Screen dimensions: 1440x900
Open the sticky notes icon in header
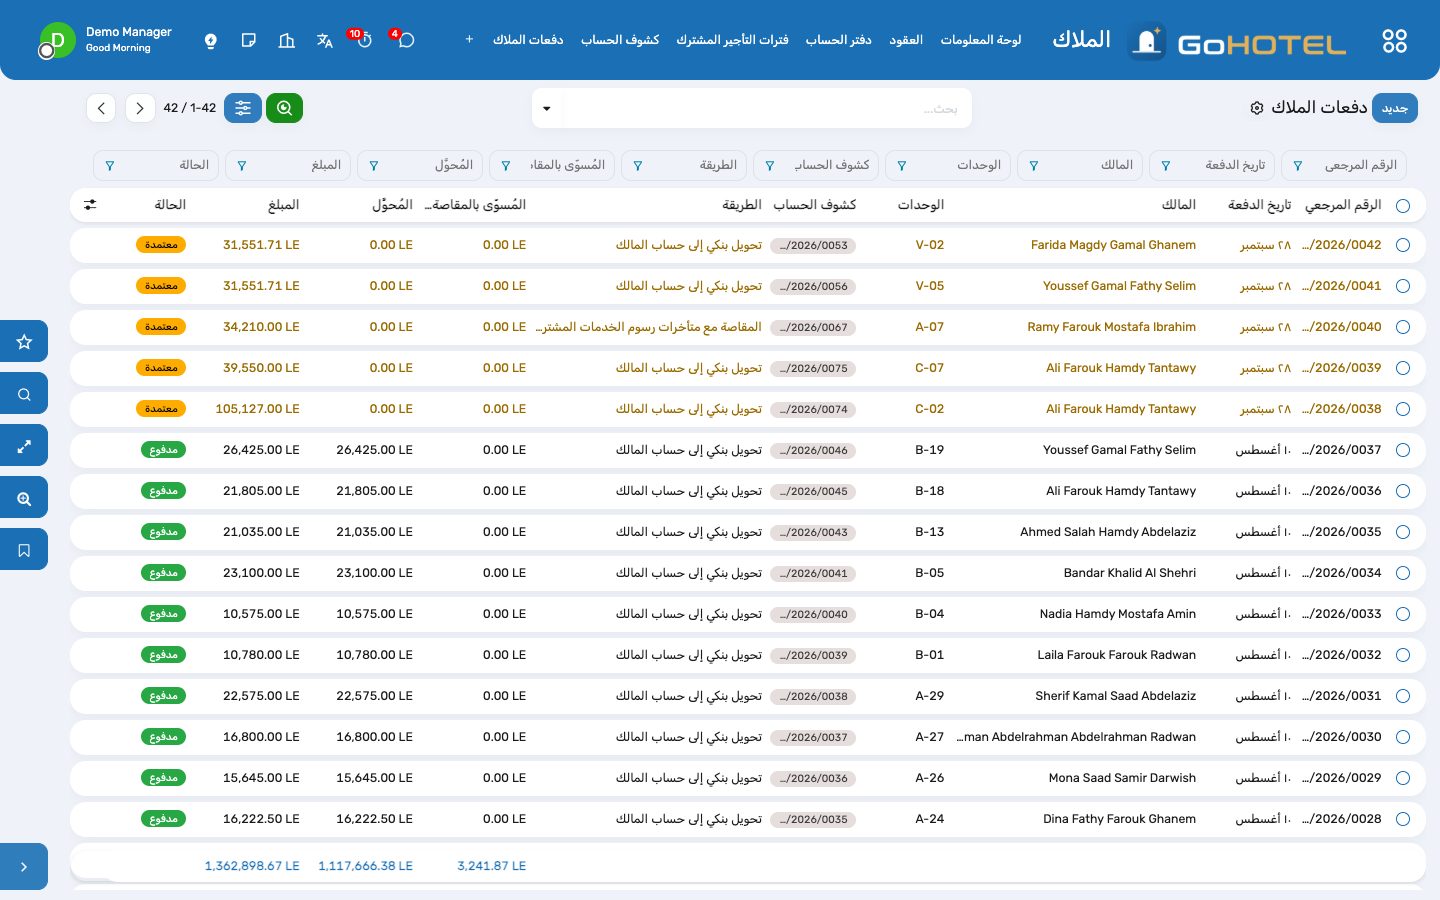pyautogui.click(x=249, y=41)
